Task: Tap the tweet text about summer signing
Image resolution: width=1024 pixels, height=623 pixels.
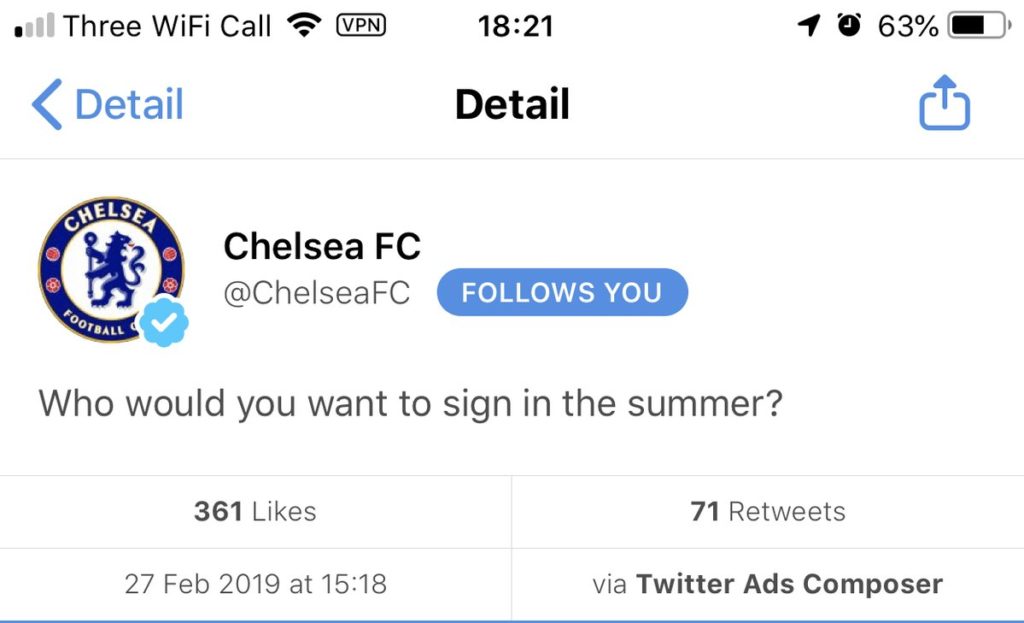Action: pos(410,404)
